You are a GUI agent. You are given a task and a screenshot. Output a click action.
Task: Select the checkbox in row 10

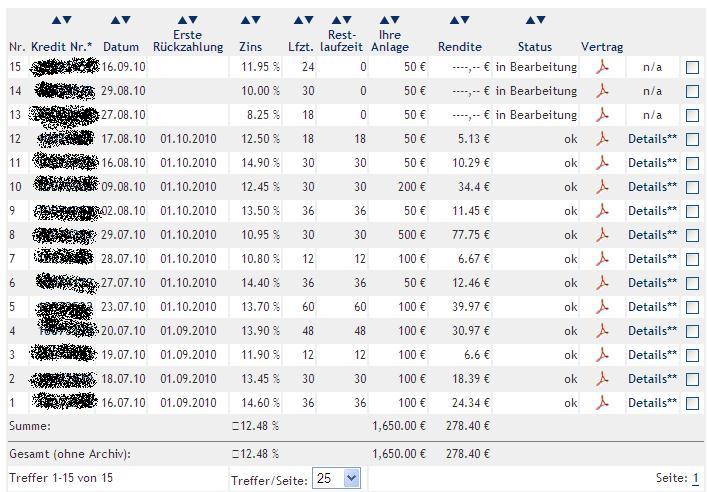pyautogui.click(x=692, y=187)
